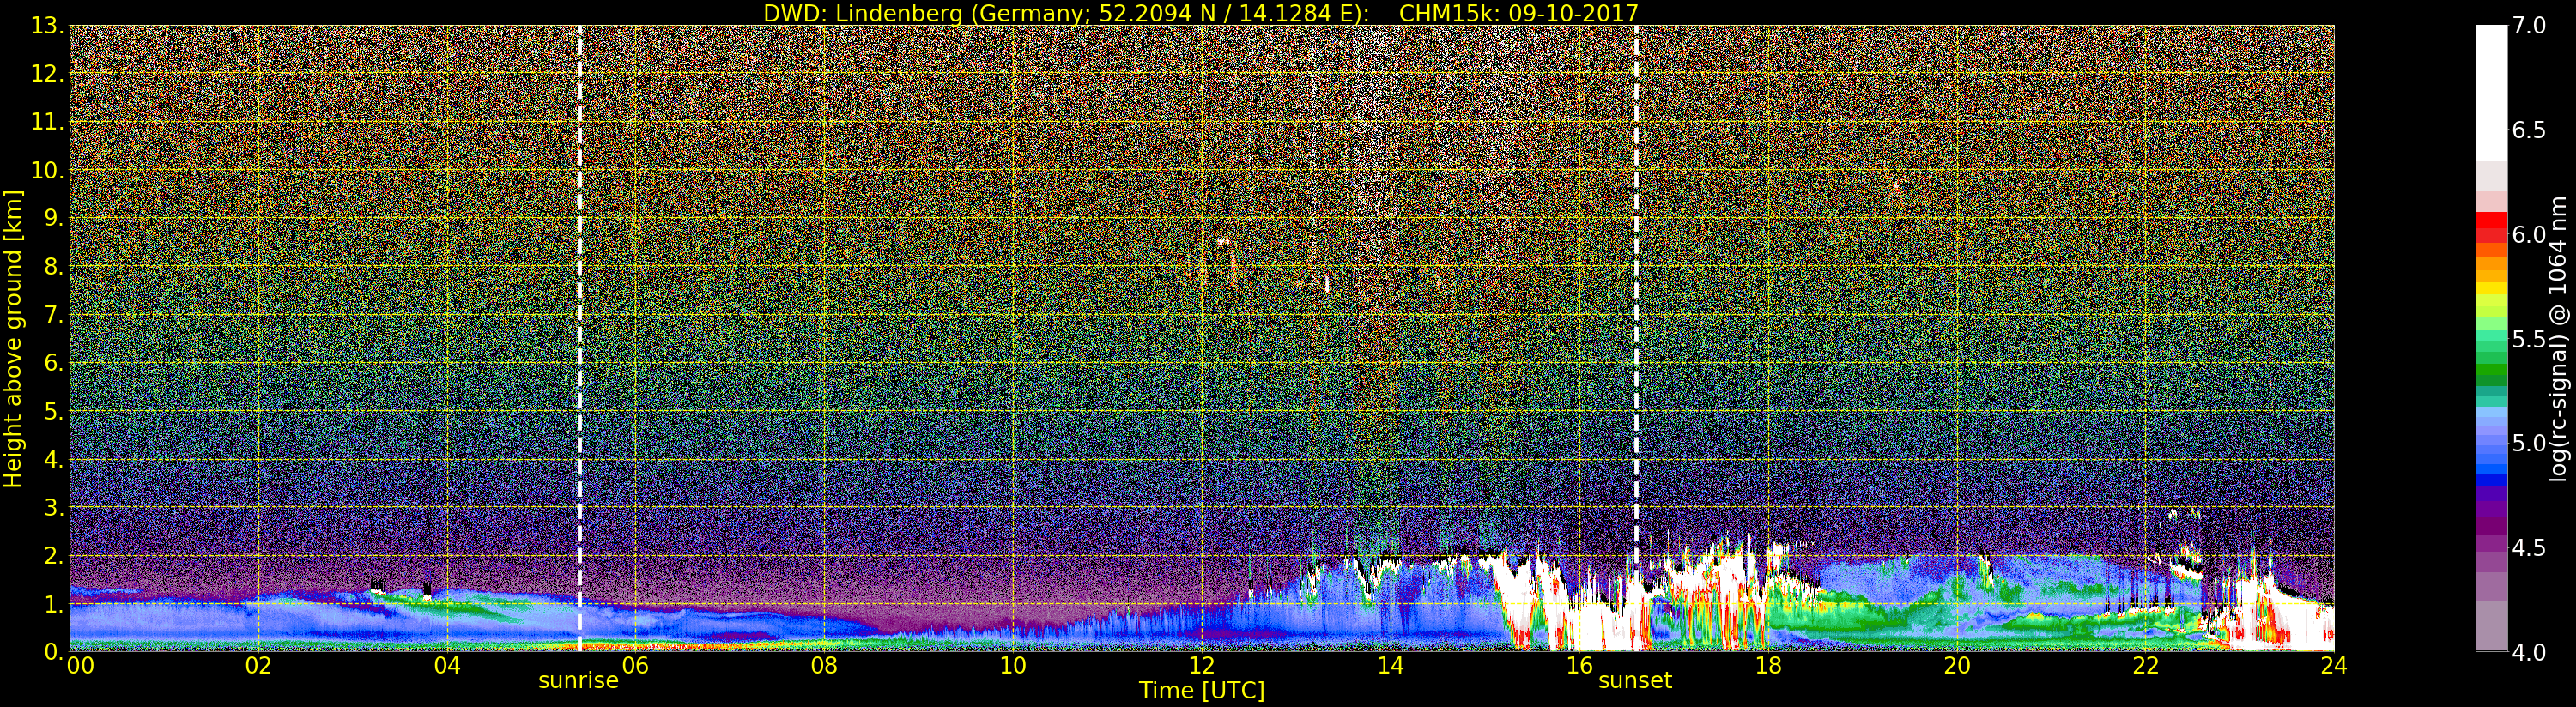Click the white dashed sunrise marker line
This screenshot has width=2576, height=707.
pos(579,338)
